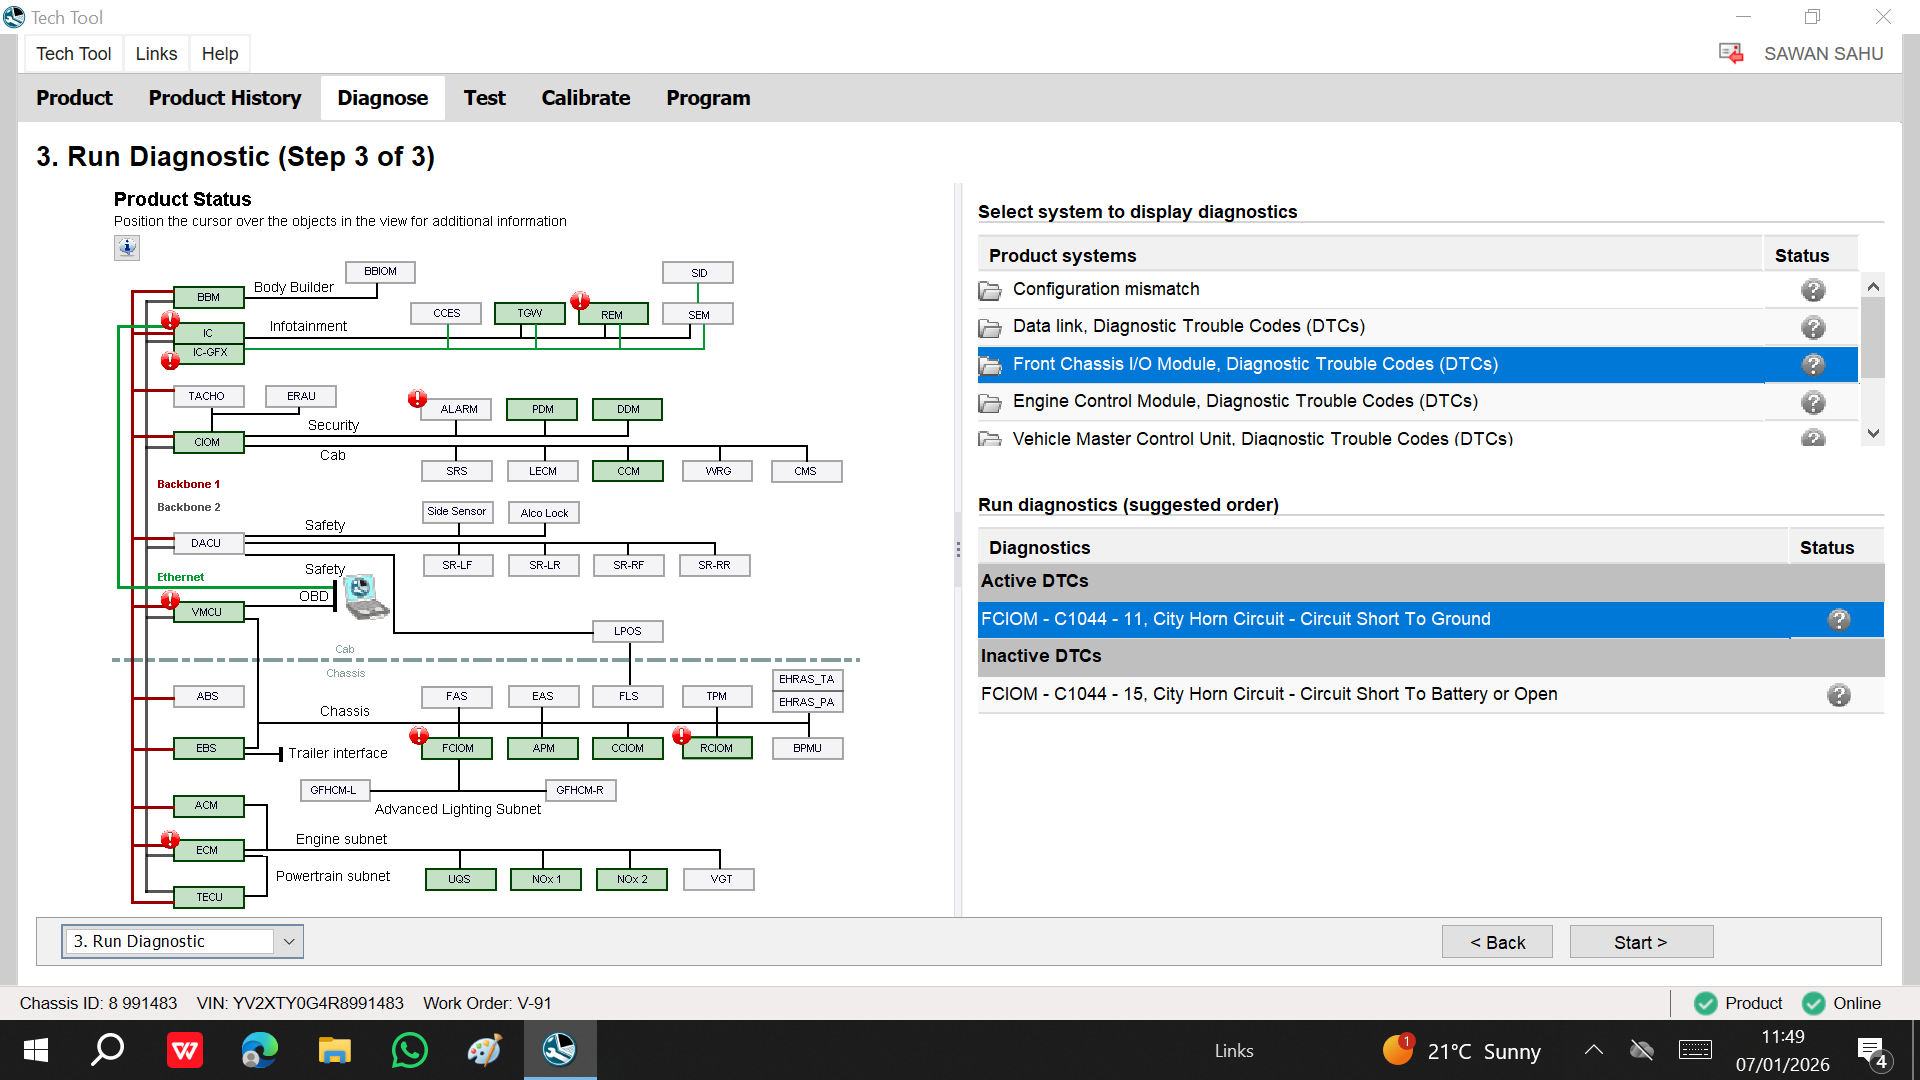Switch to the Test tab
Screen dimensions: 1920x1080
pos(485,98)
